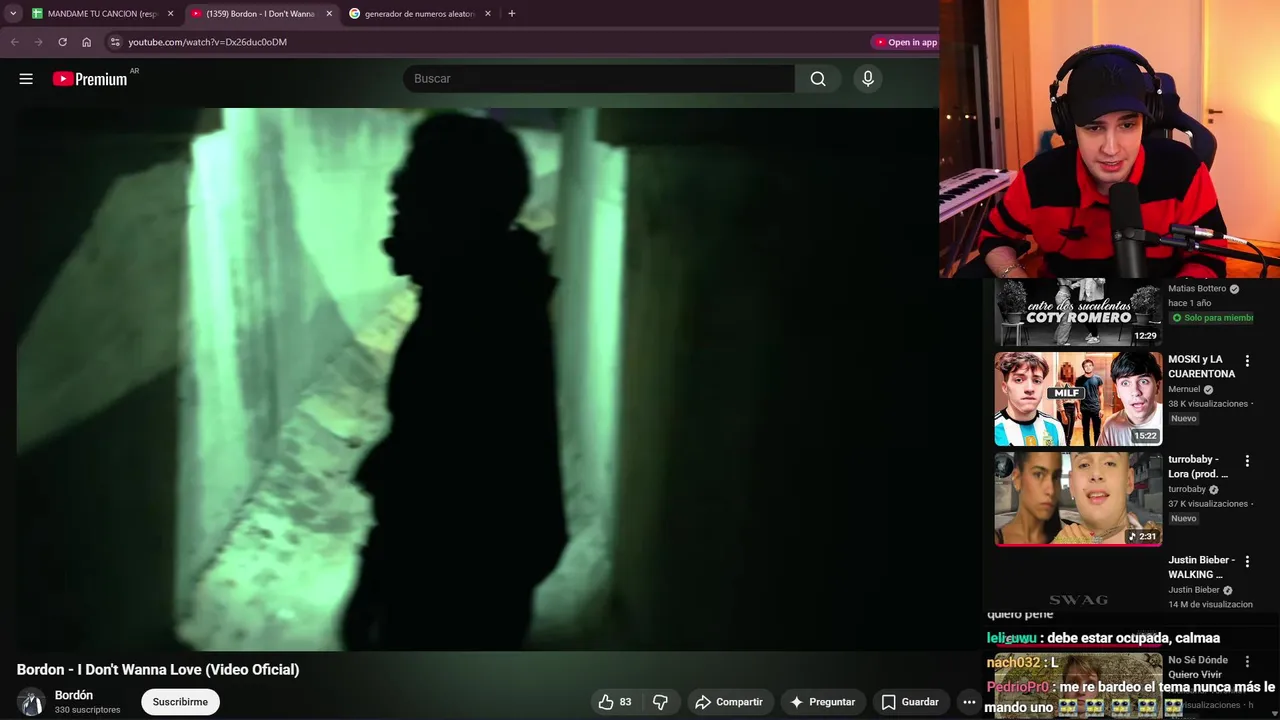Dislike the video with thumbs down

(x=660, y=702)
